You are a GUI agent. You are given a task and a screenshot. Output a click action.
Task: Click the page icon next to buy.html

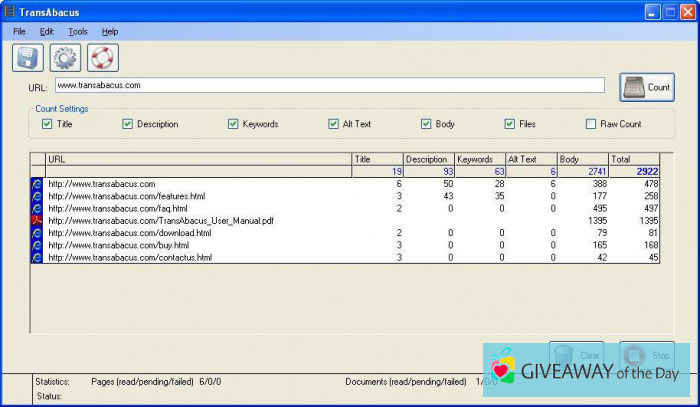tap(38, 245)
